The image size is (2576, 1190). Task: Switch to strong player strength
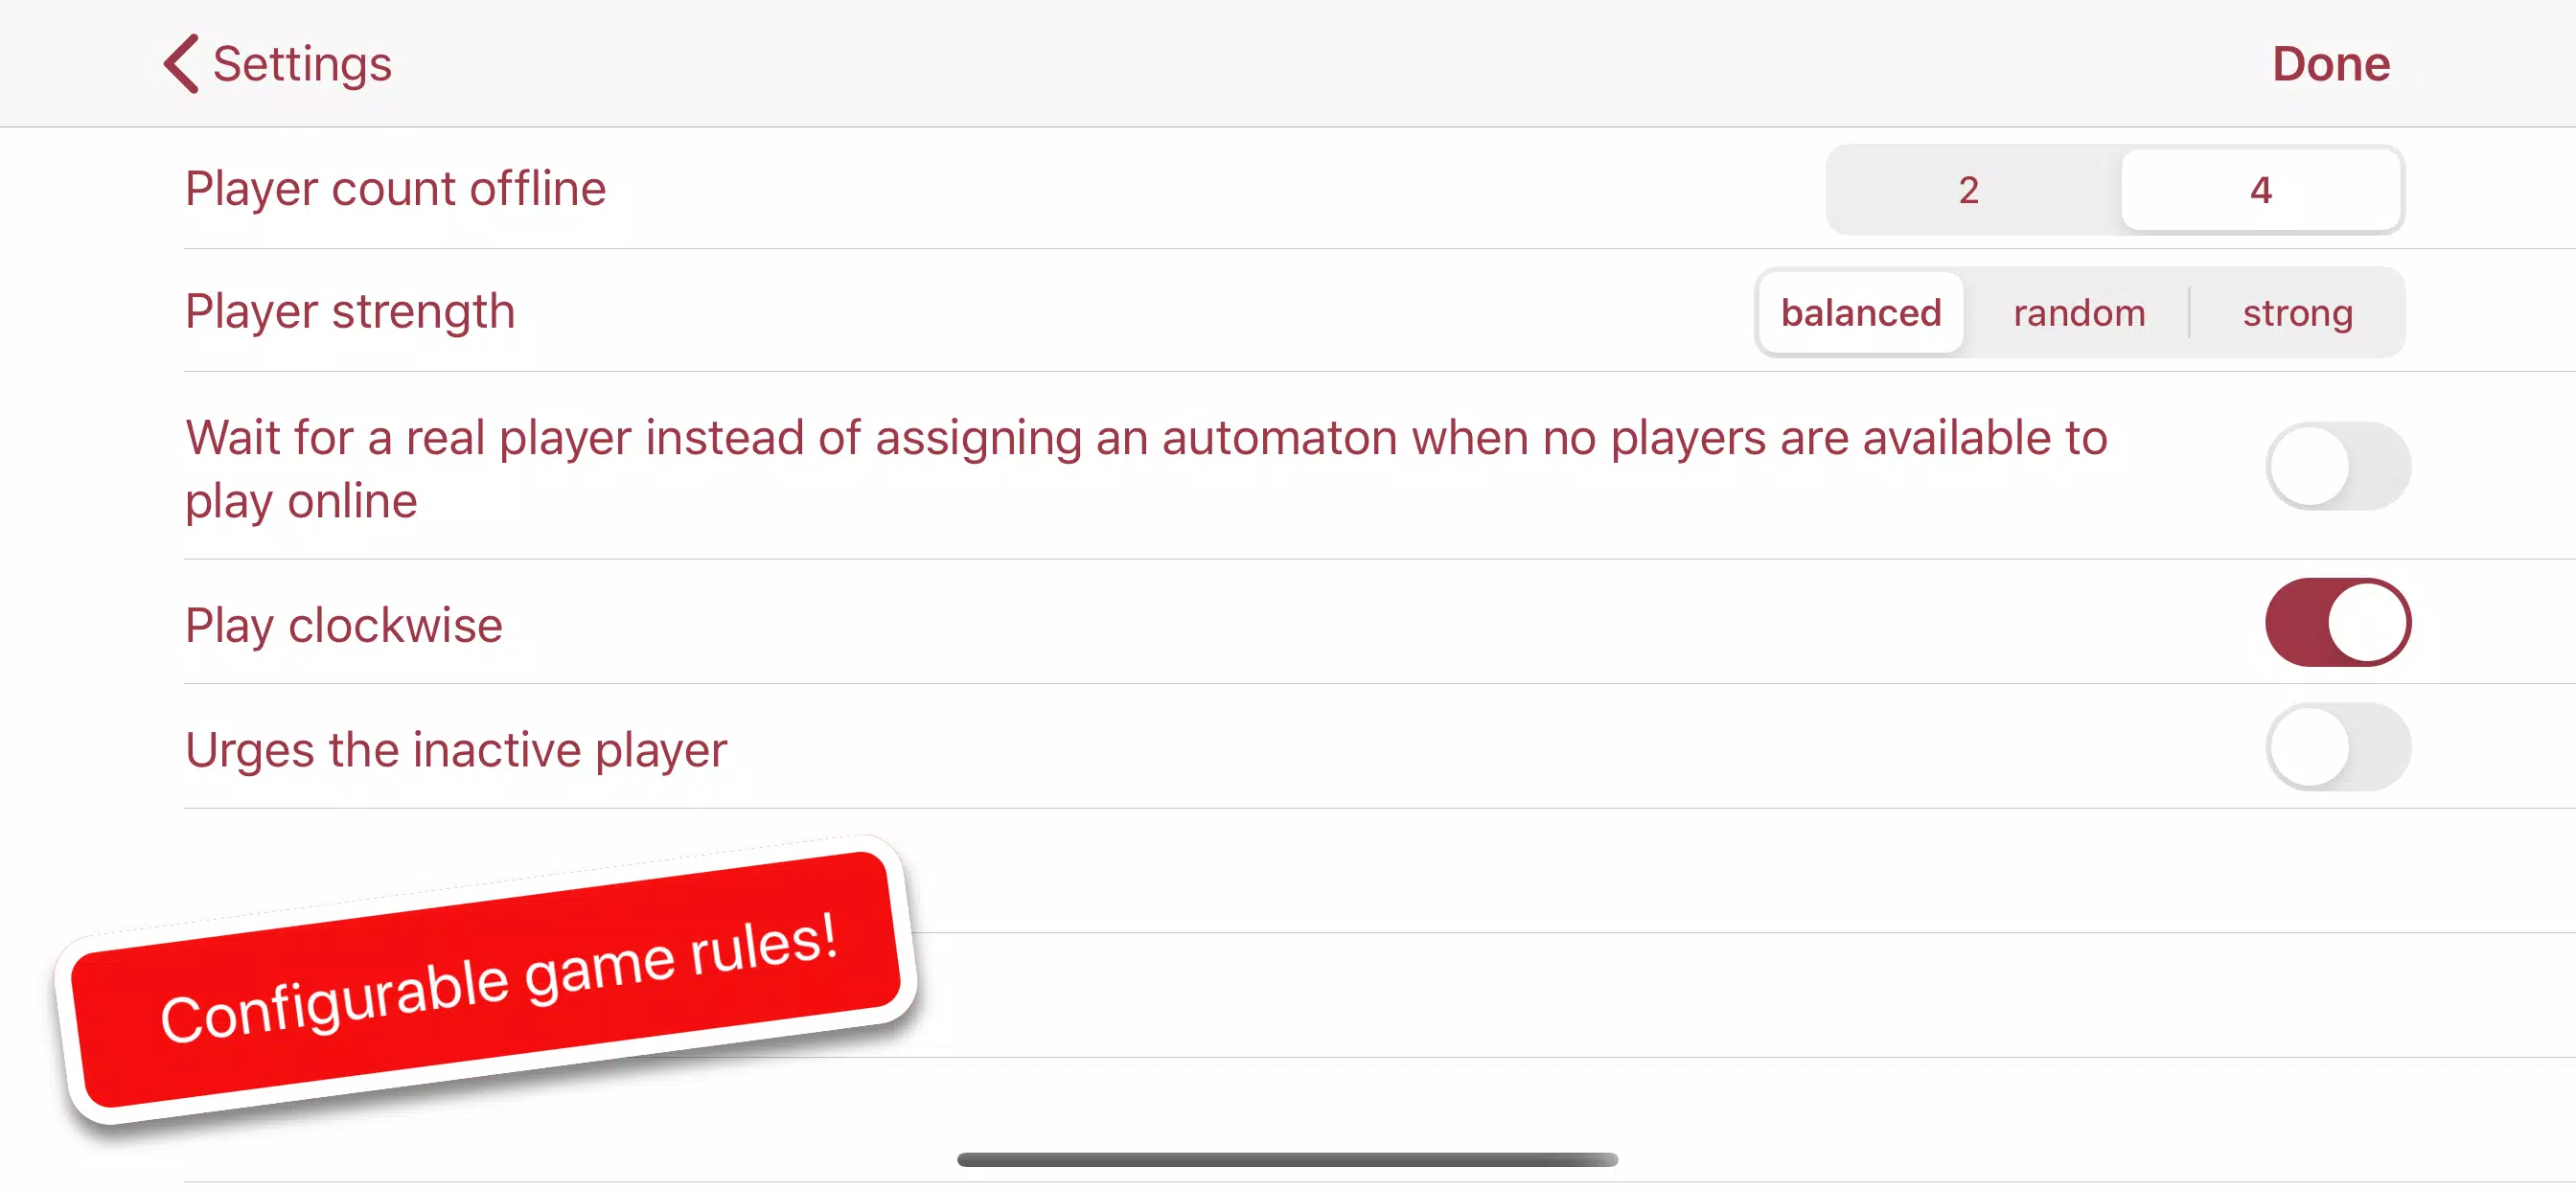pyautogui.click(x=2297, y=312)
